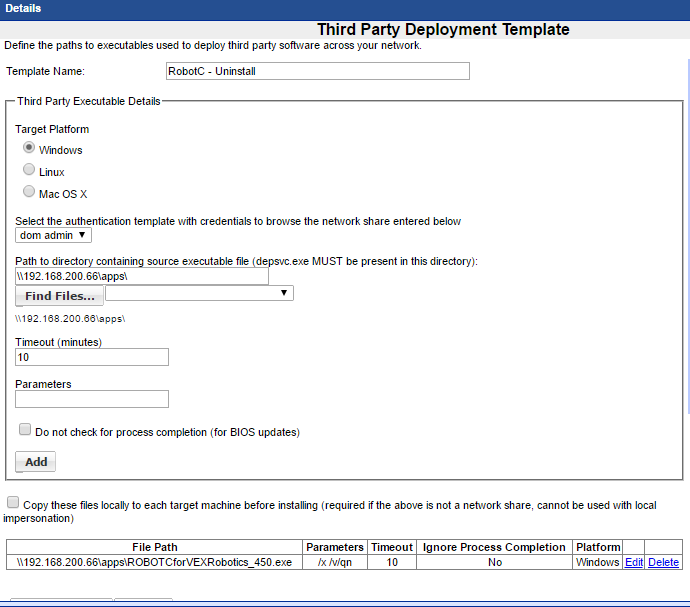Choose Linux as the target platform
Screen dimensions: 690x607
click(x=29, y=170)
